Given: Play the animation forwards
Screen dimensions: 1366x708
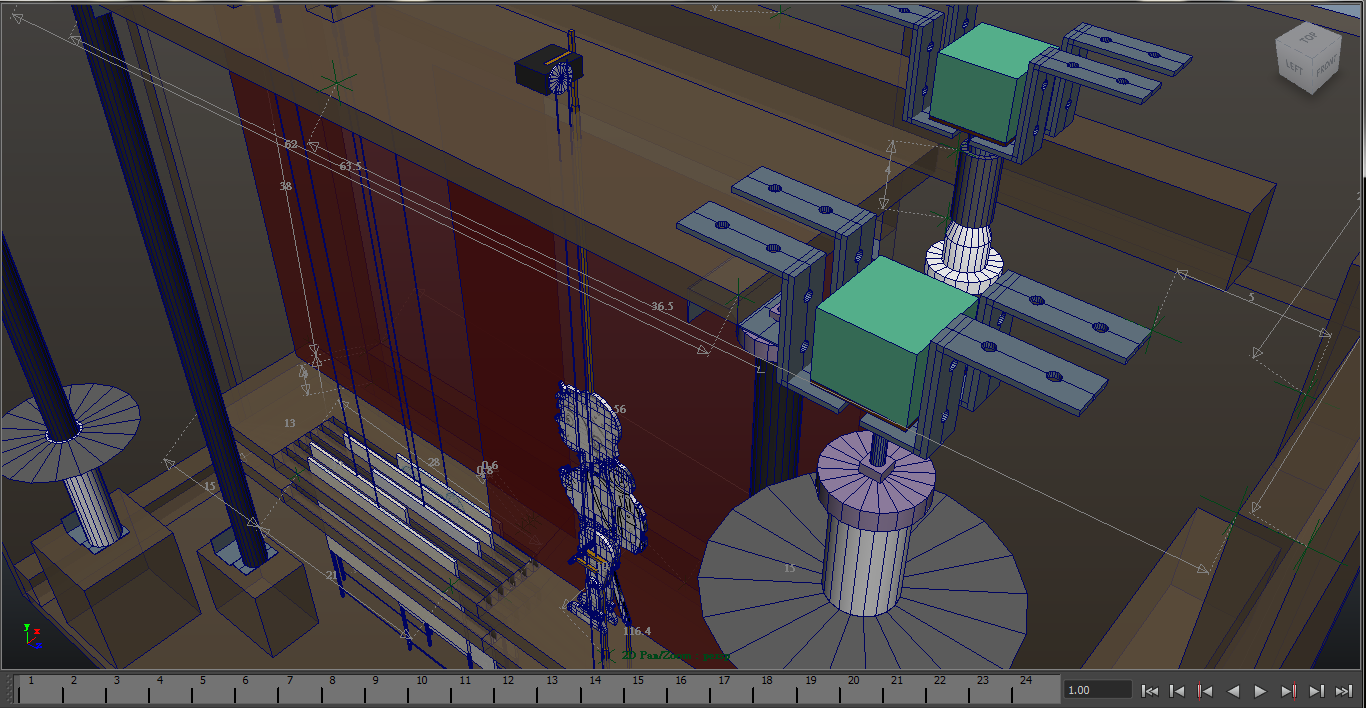Looking at the screenshot, I should 1261,690.
